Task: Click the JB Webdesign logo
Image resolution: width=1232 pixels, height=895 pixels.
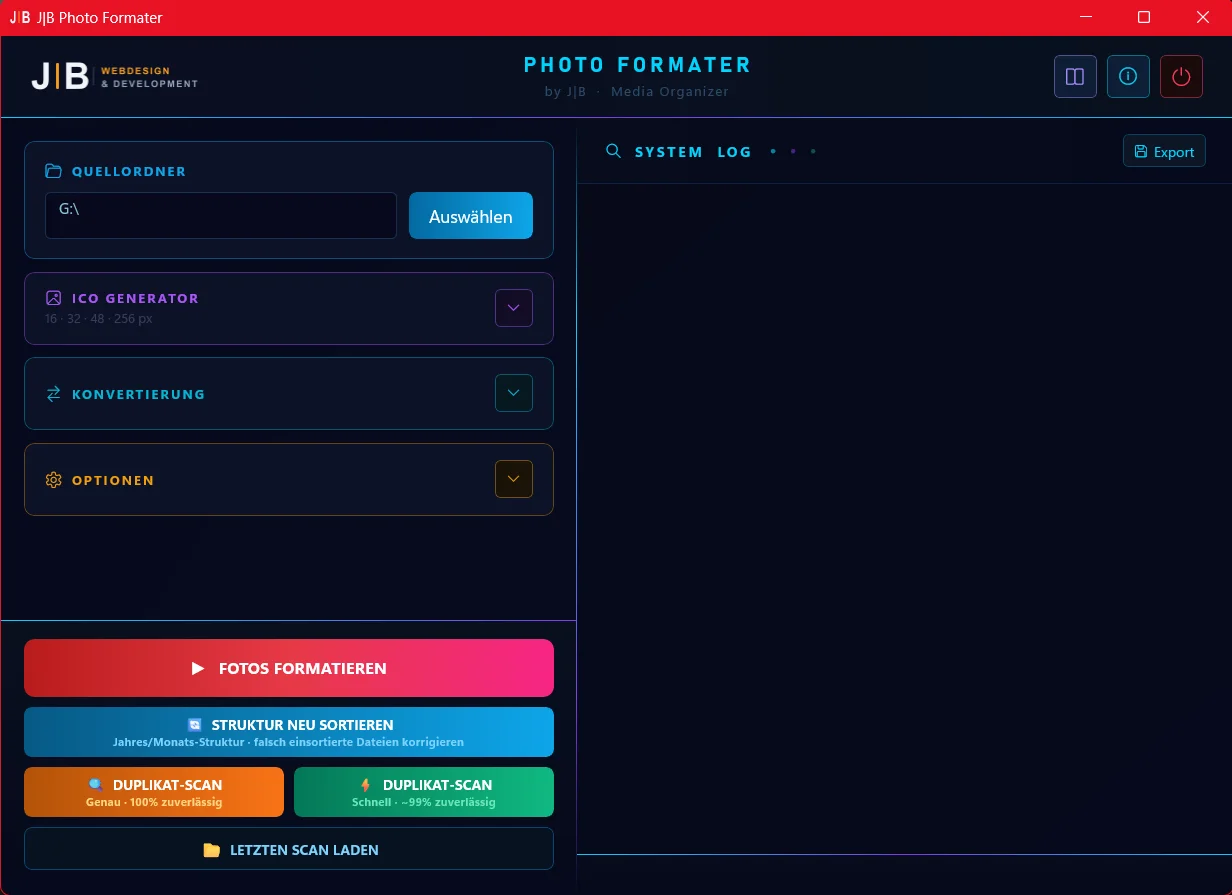Action: 114,76
